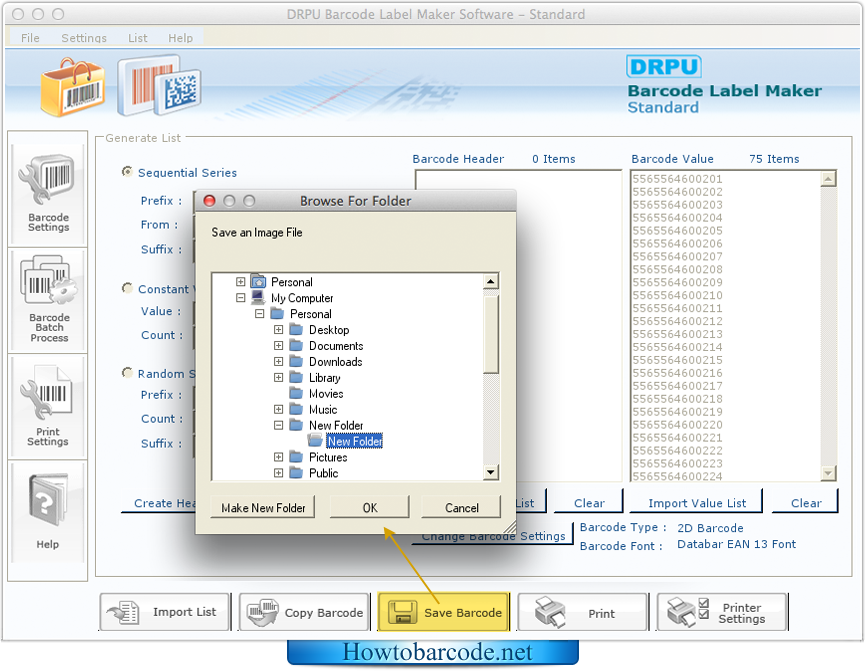Confirm folder with OK button
Image resolution: width=865 pixels, height=671 pixels.
370,507
